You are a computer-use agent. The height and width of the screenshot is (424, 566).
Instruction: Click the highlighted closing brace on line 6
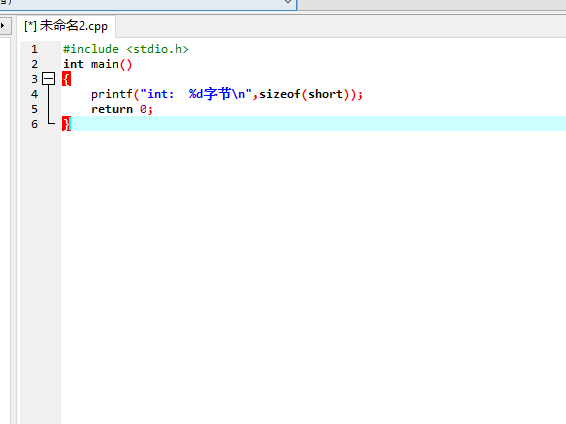66,124
